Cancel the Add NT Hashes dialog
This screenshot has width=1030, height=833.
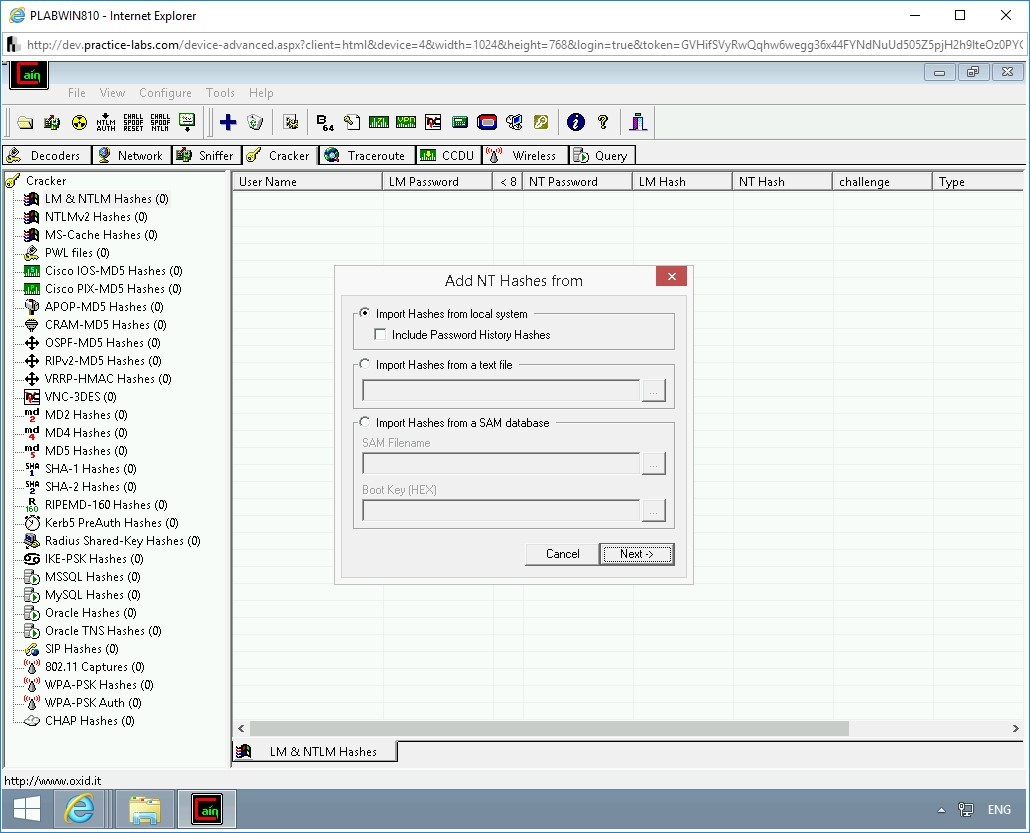point(561,553)
